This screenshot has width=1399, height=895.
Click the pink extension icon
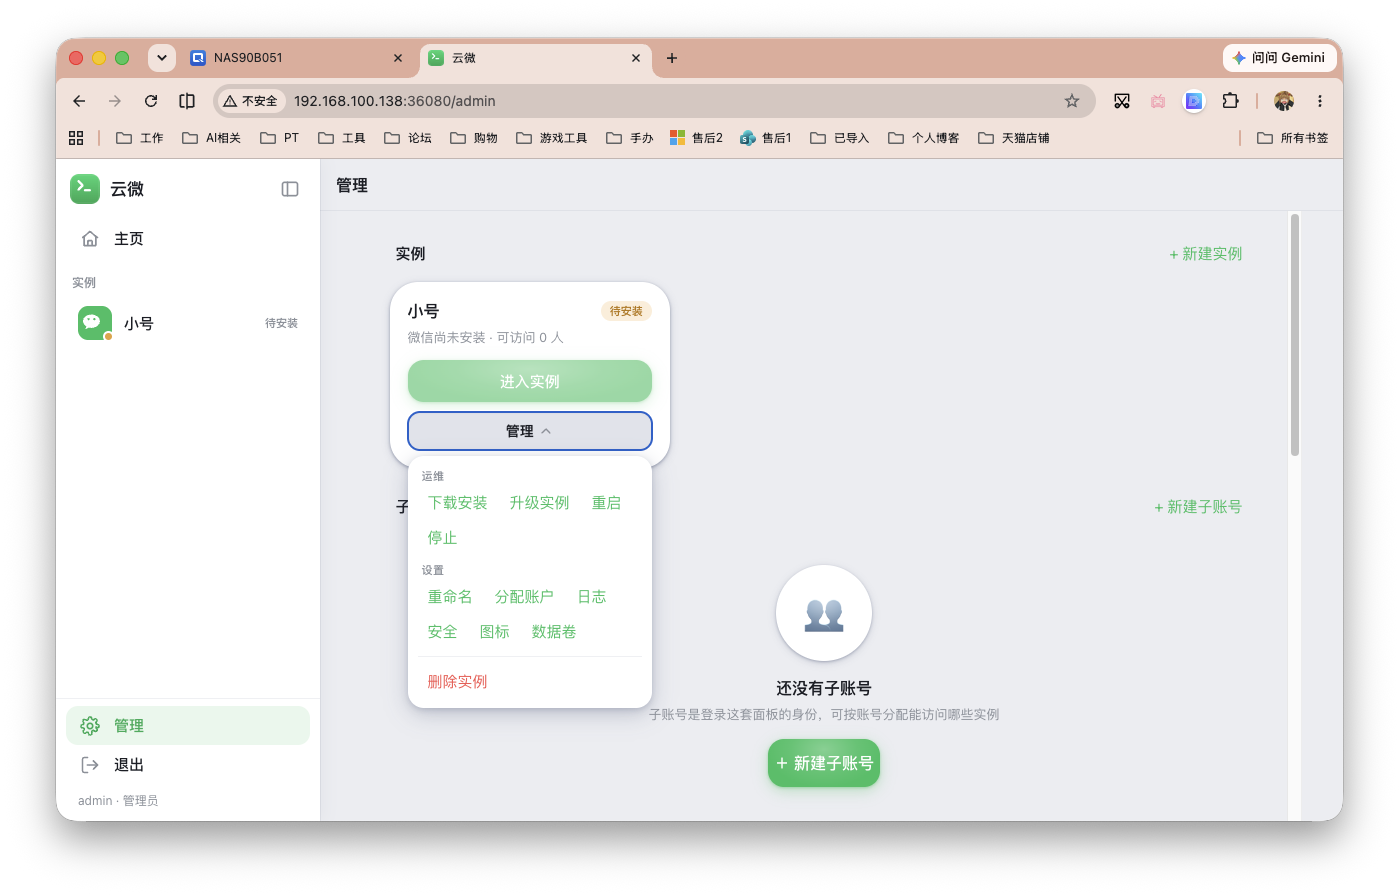pyautogui.click(x=1158, y=101)
